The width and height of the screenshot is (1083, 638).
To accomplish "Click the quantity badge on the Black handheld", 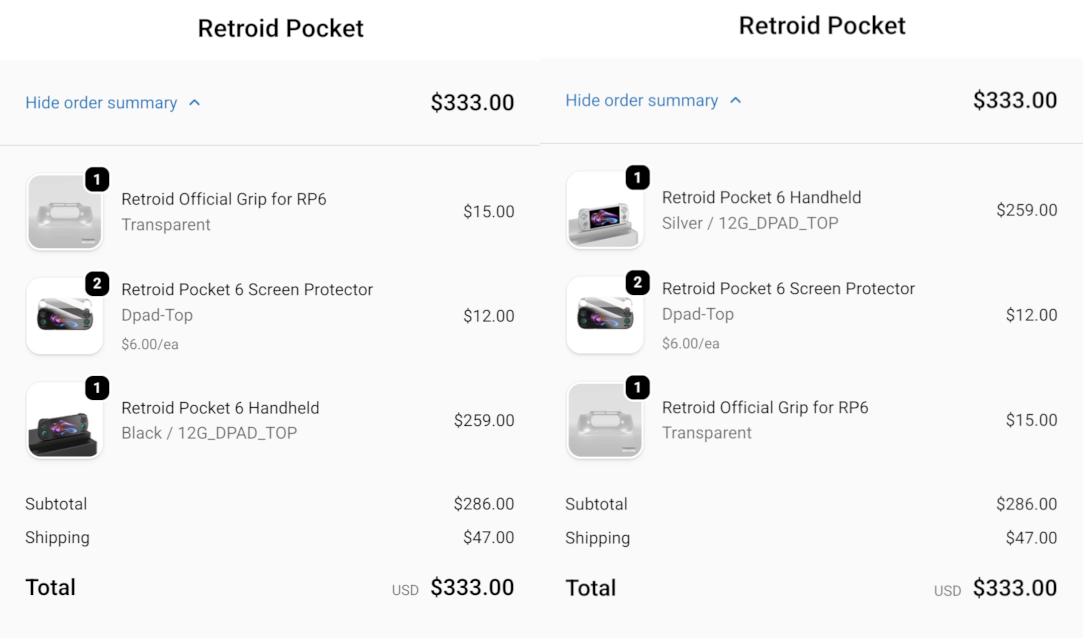I will click(x=97, y=388).
